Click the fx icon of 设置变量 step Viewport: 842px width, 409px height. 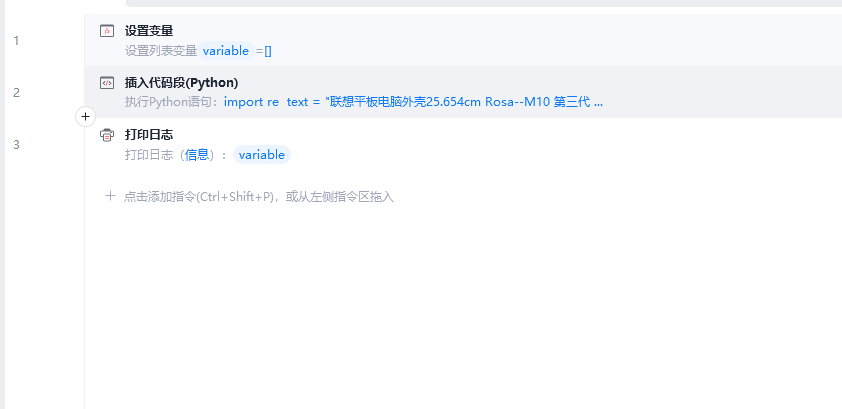point(107,31)
